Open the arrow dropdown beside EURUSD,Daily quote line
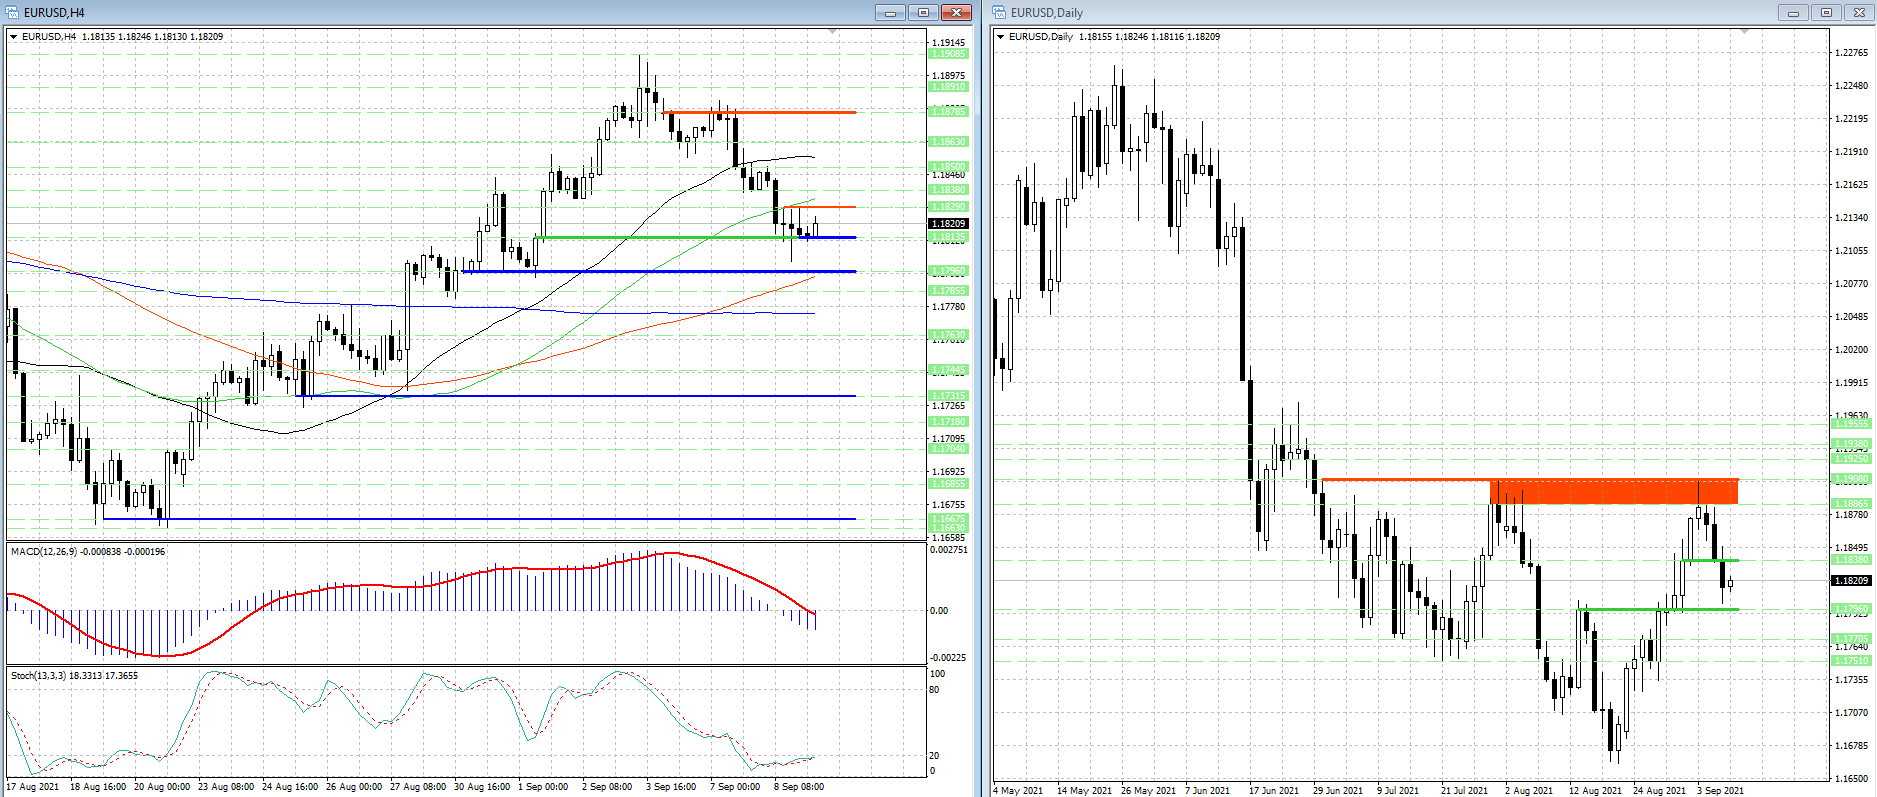 tap(1001, 37)
